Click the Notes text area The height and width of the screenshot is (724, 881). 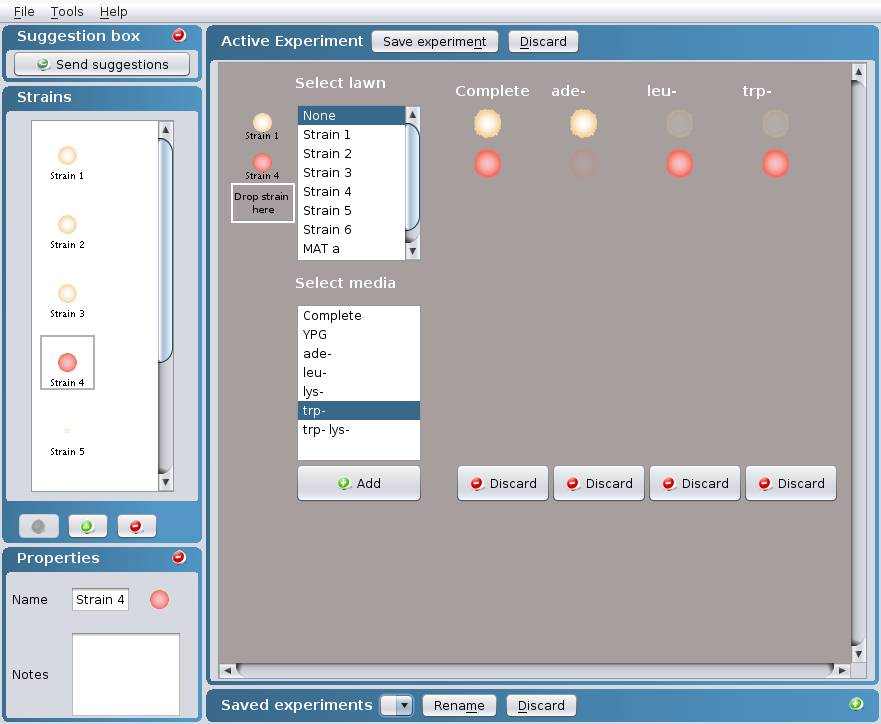point(126,674)
